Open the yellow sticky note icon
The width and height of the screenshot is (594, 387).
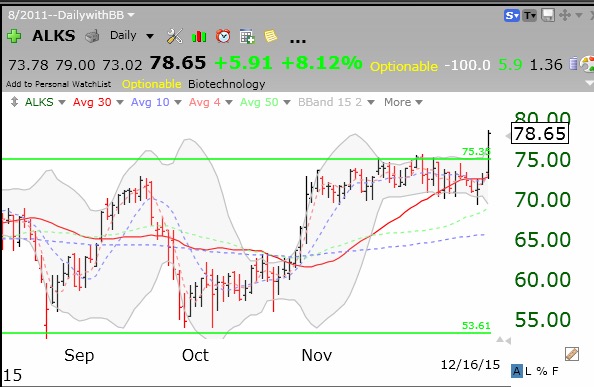[270, 36]
